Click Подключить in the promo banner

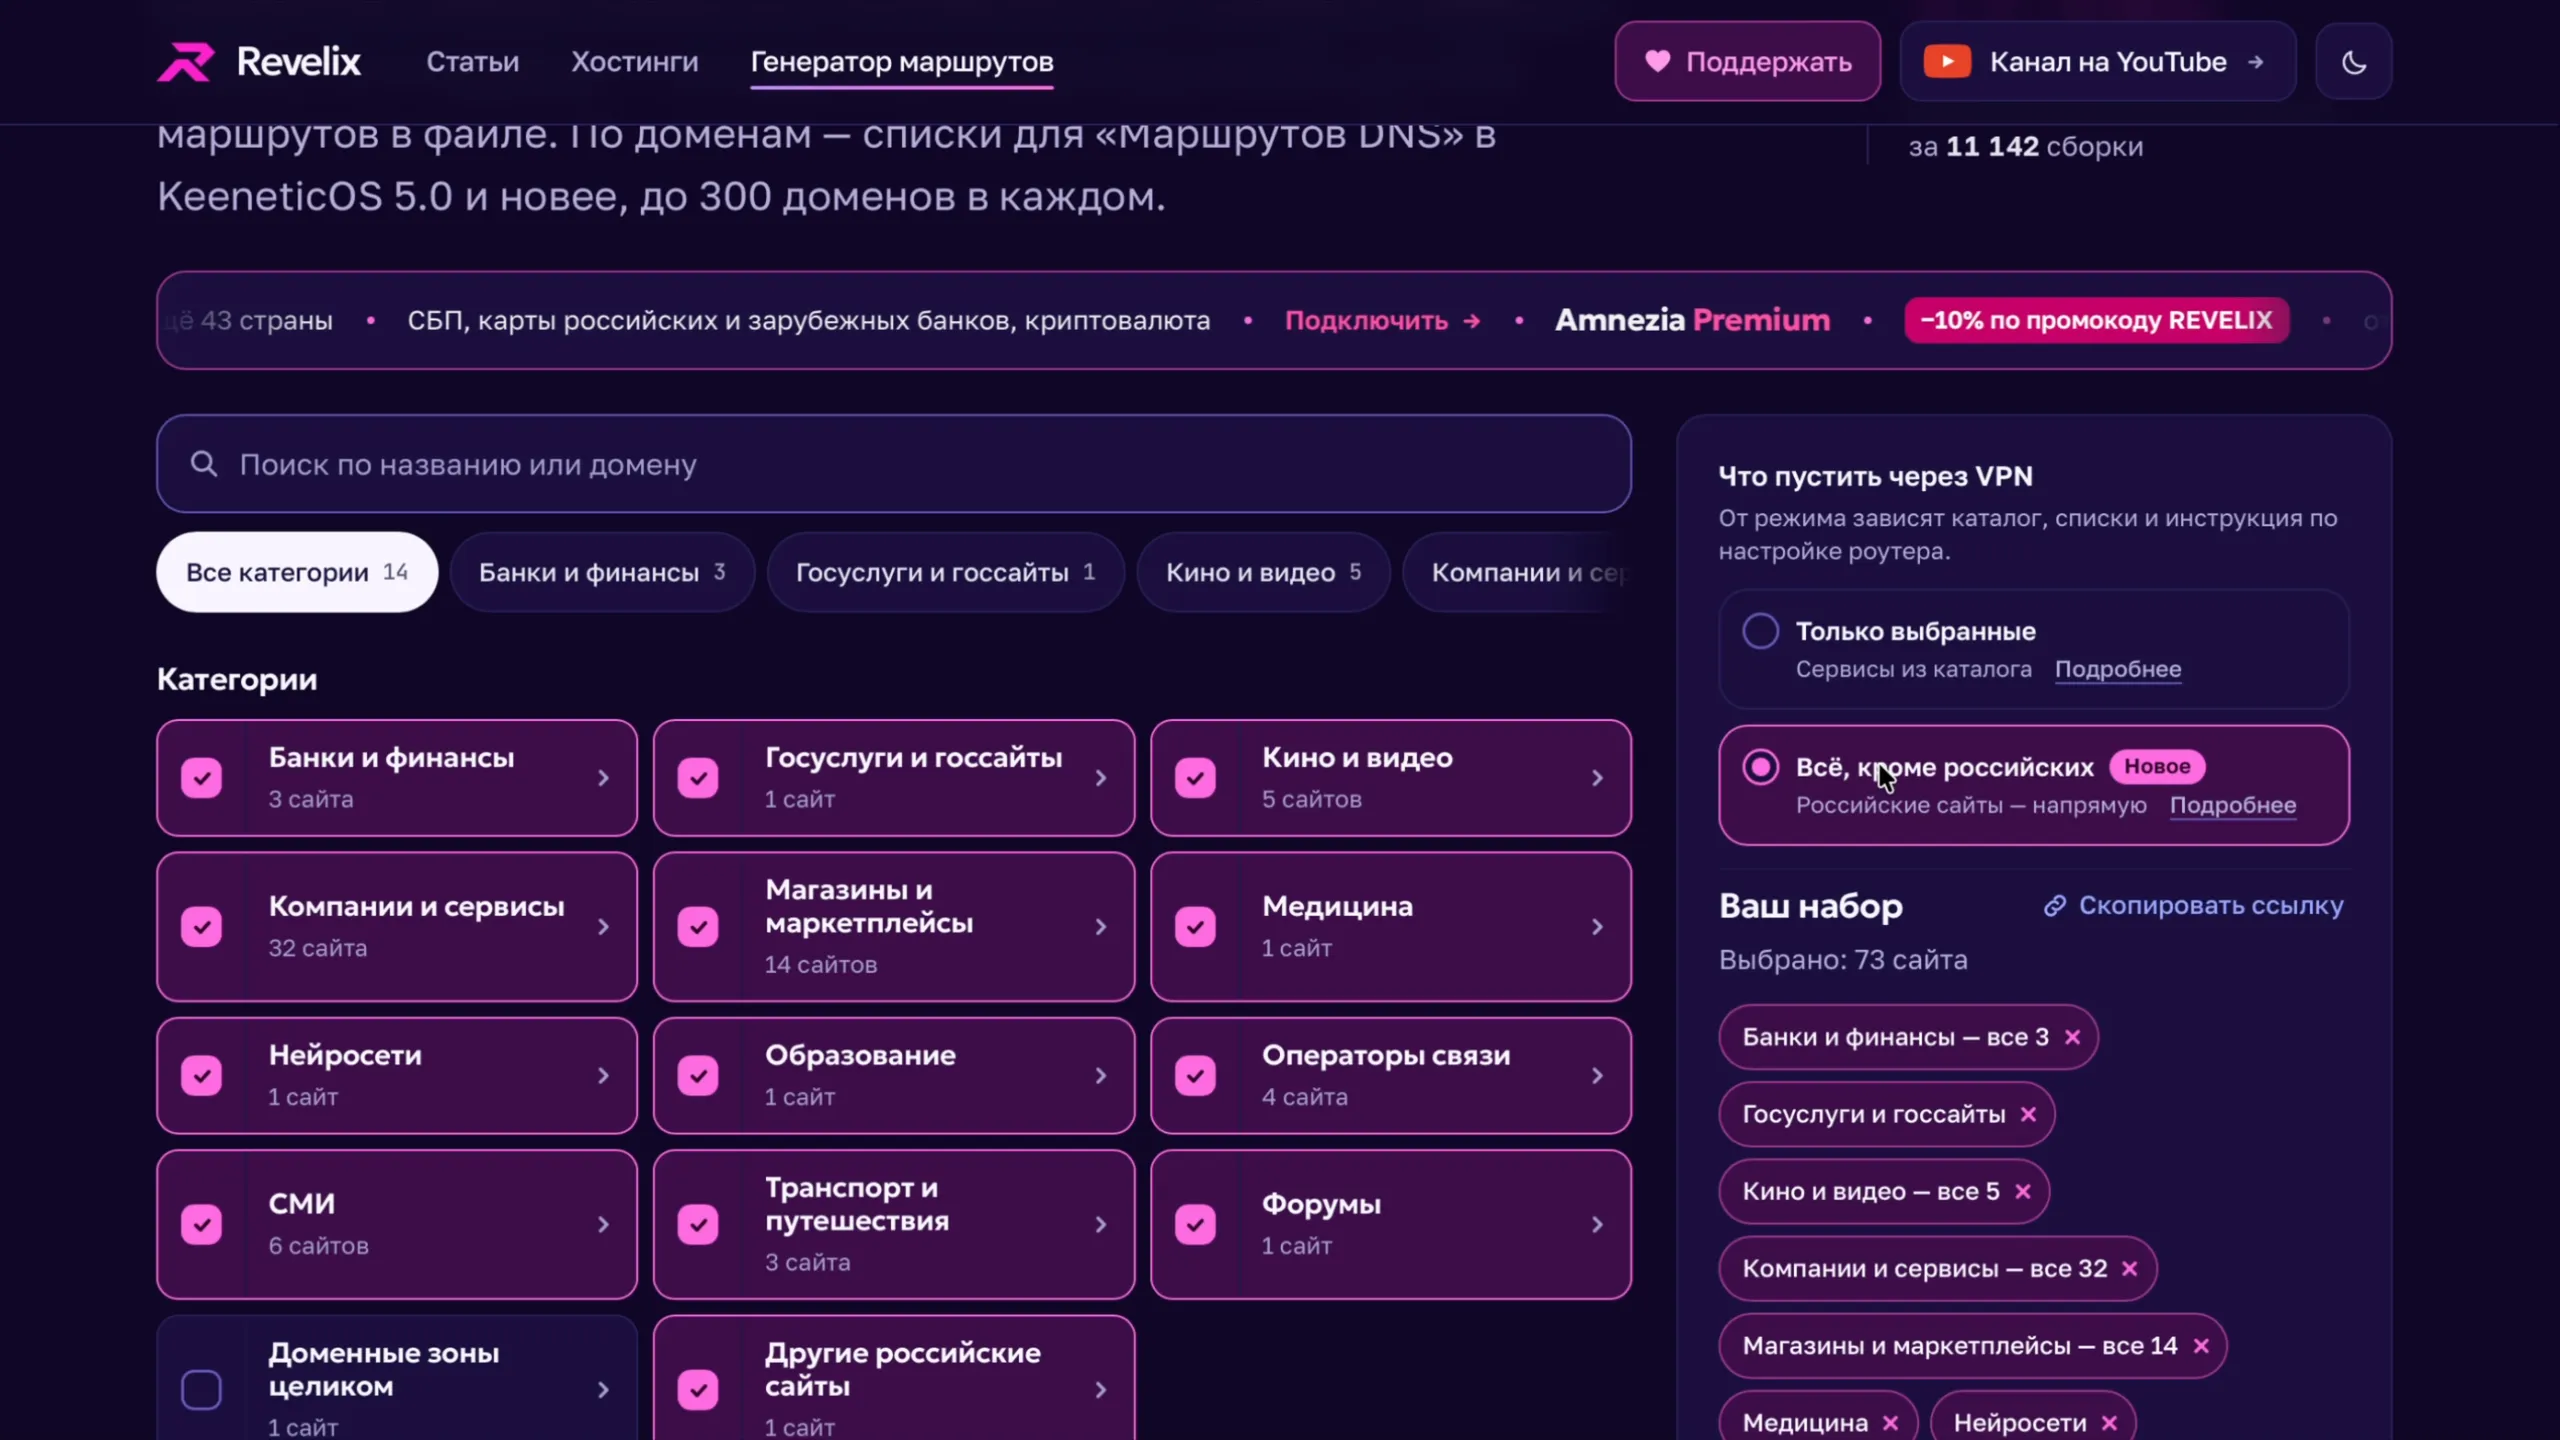(1382, 320)
